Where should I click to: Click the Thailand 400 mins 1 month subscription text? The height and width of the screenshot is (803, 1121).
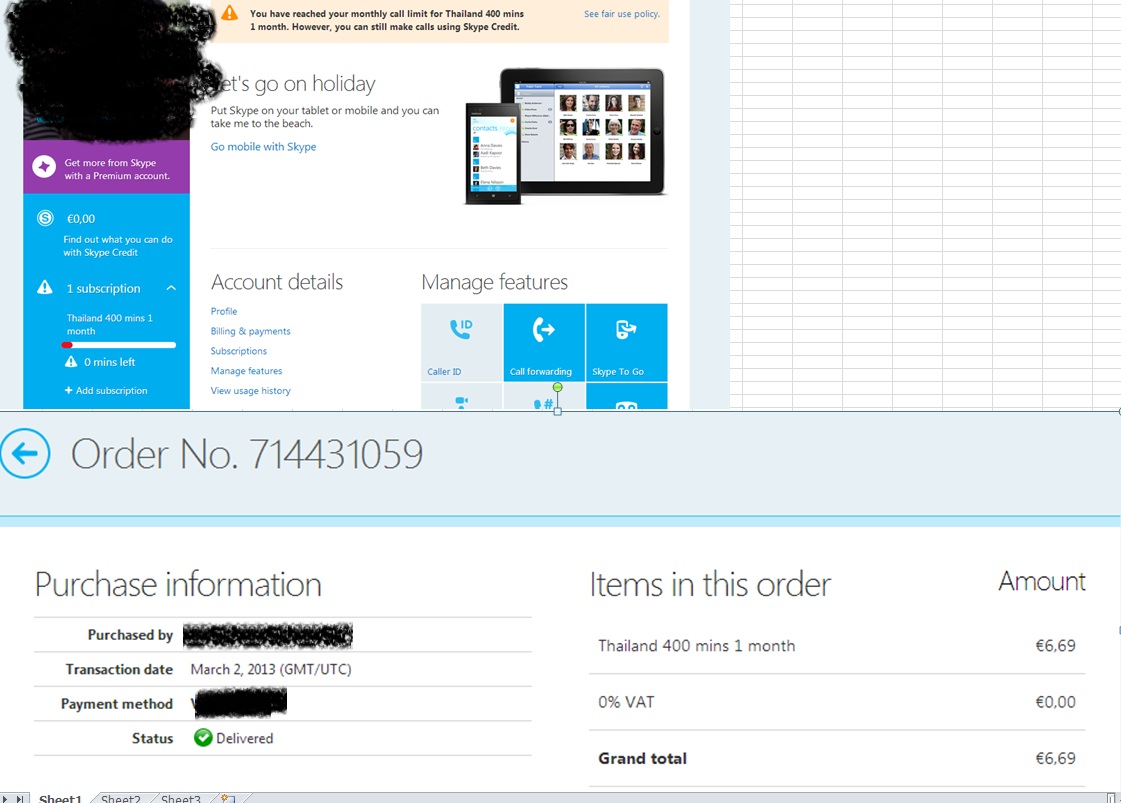(x=109, y=325)
